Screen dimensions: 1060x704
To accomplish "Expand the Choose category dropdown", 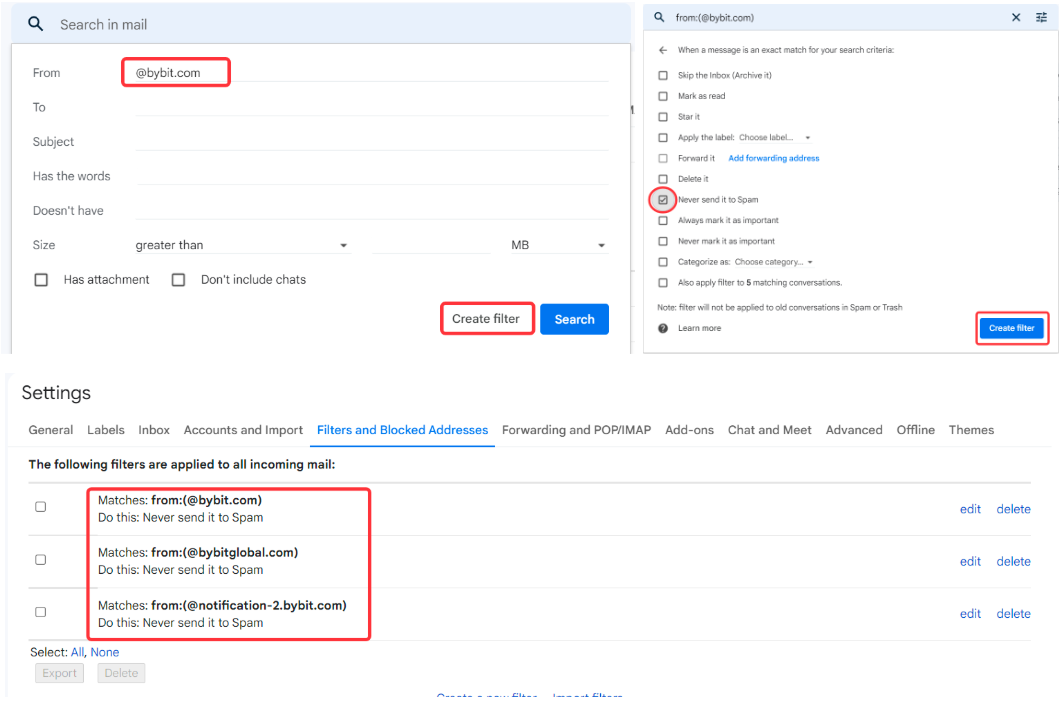I will [773, 262].
